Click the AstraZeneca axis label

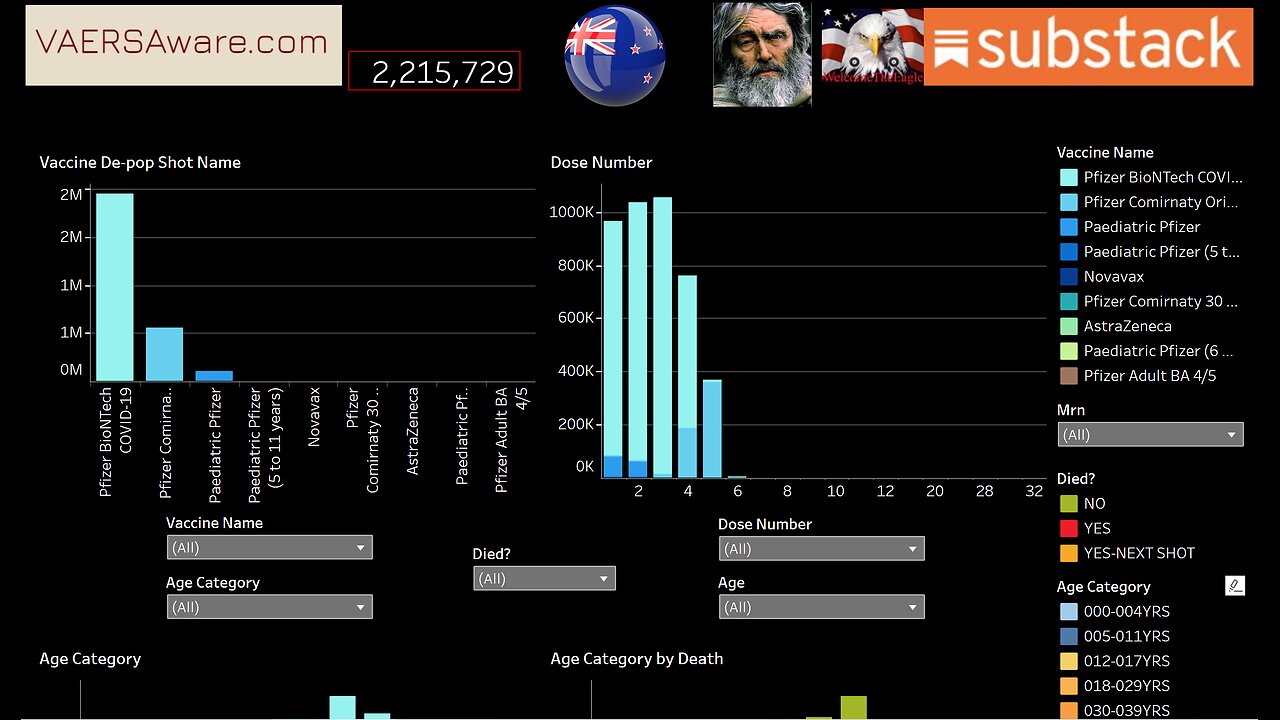(x=413, y=431)
